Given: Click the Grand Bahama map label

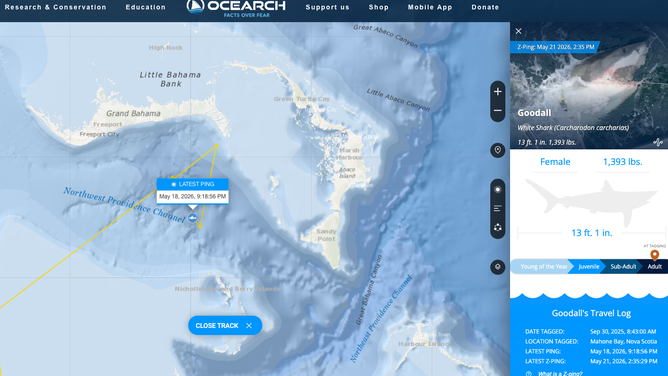Looking at the screenshot, I should 133,113.
